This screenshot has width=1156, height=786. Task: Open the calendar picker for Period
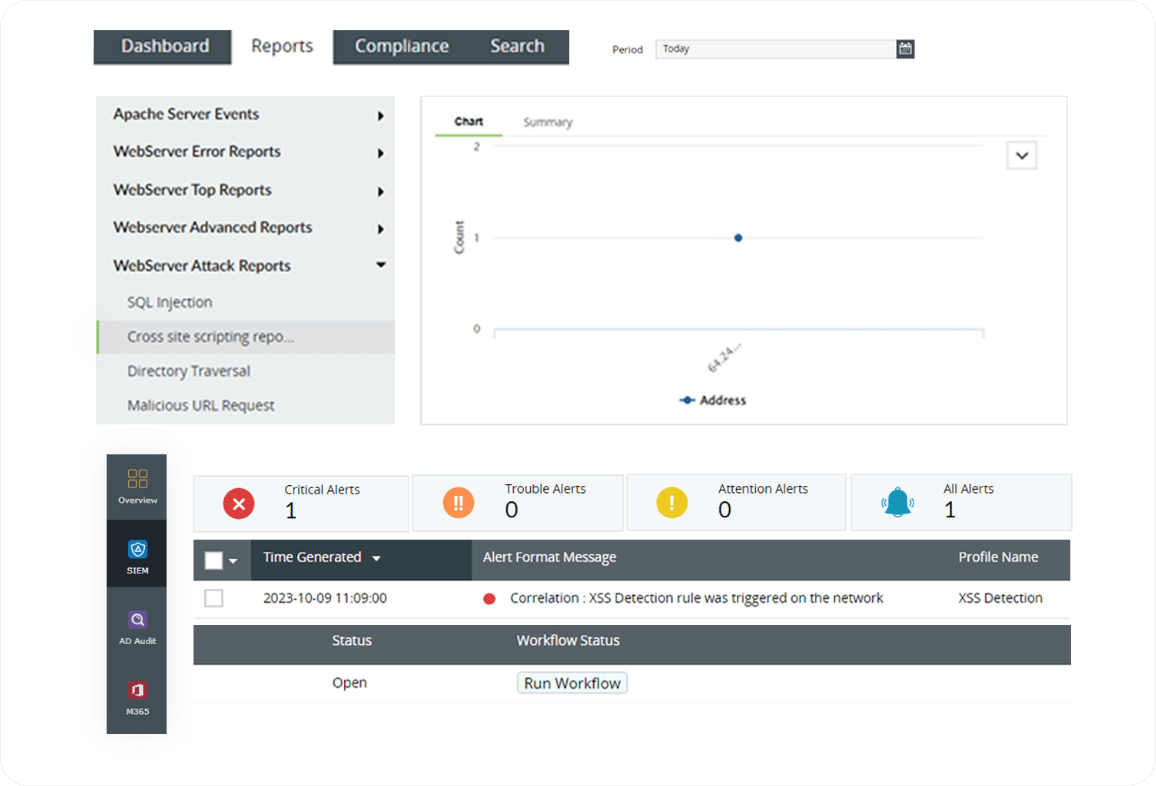(905, 47)
